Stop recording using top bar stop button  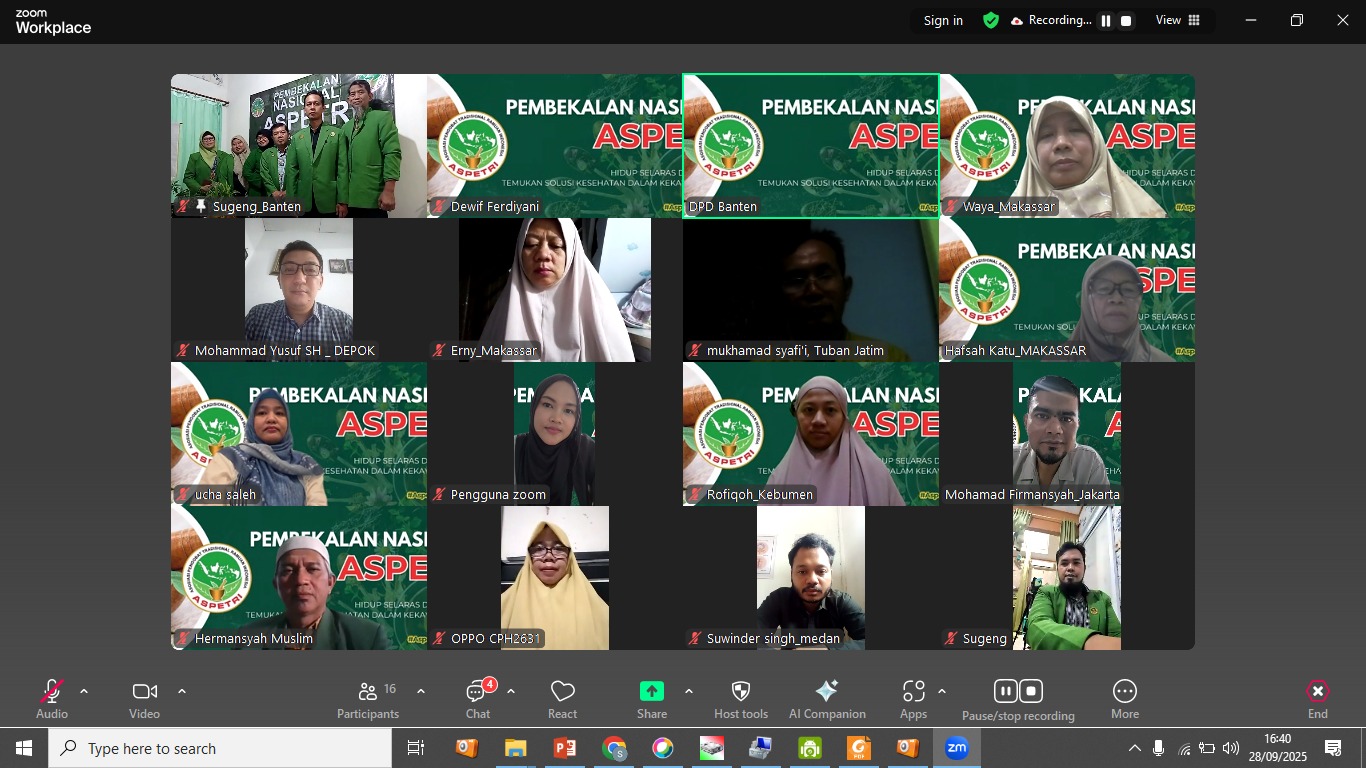point(1126,21)
